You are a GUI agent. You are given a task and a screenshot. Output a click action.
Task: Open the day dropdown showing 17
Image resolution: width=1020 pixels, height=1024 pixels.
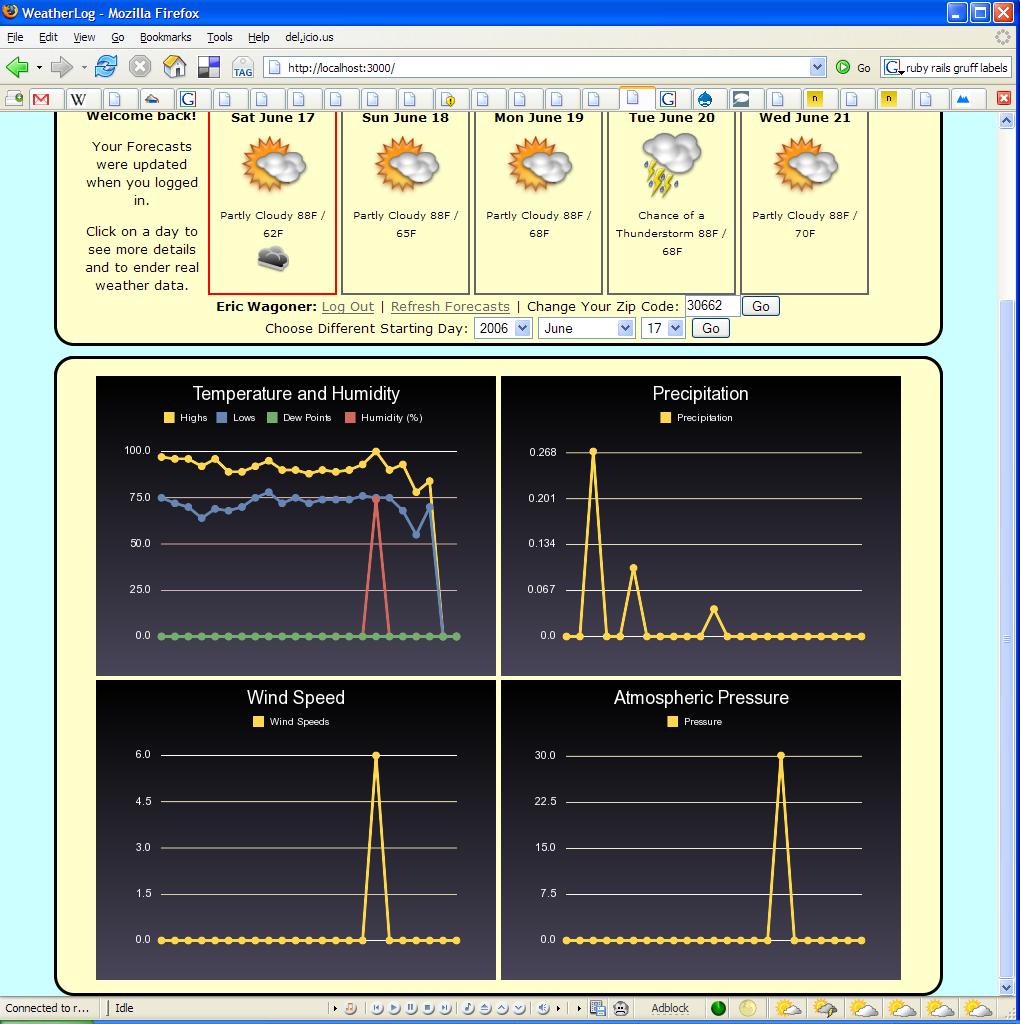pyautogui.click(x=662, y=328)
